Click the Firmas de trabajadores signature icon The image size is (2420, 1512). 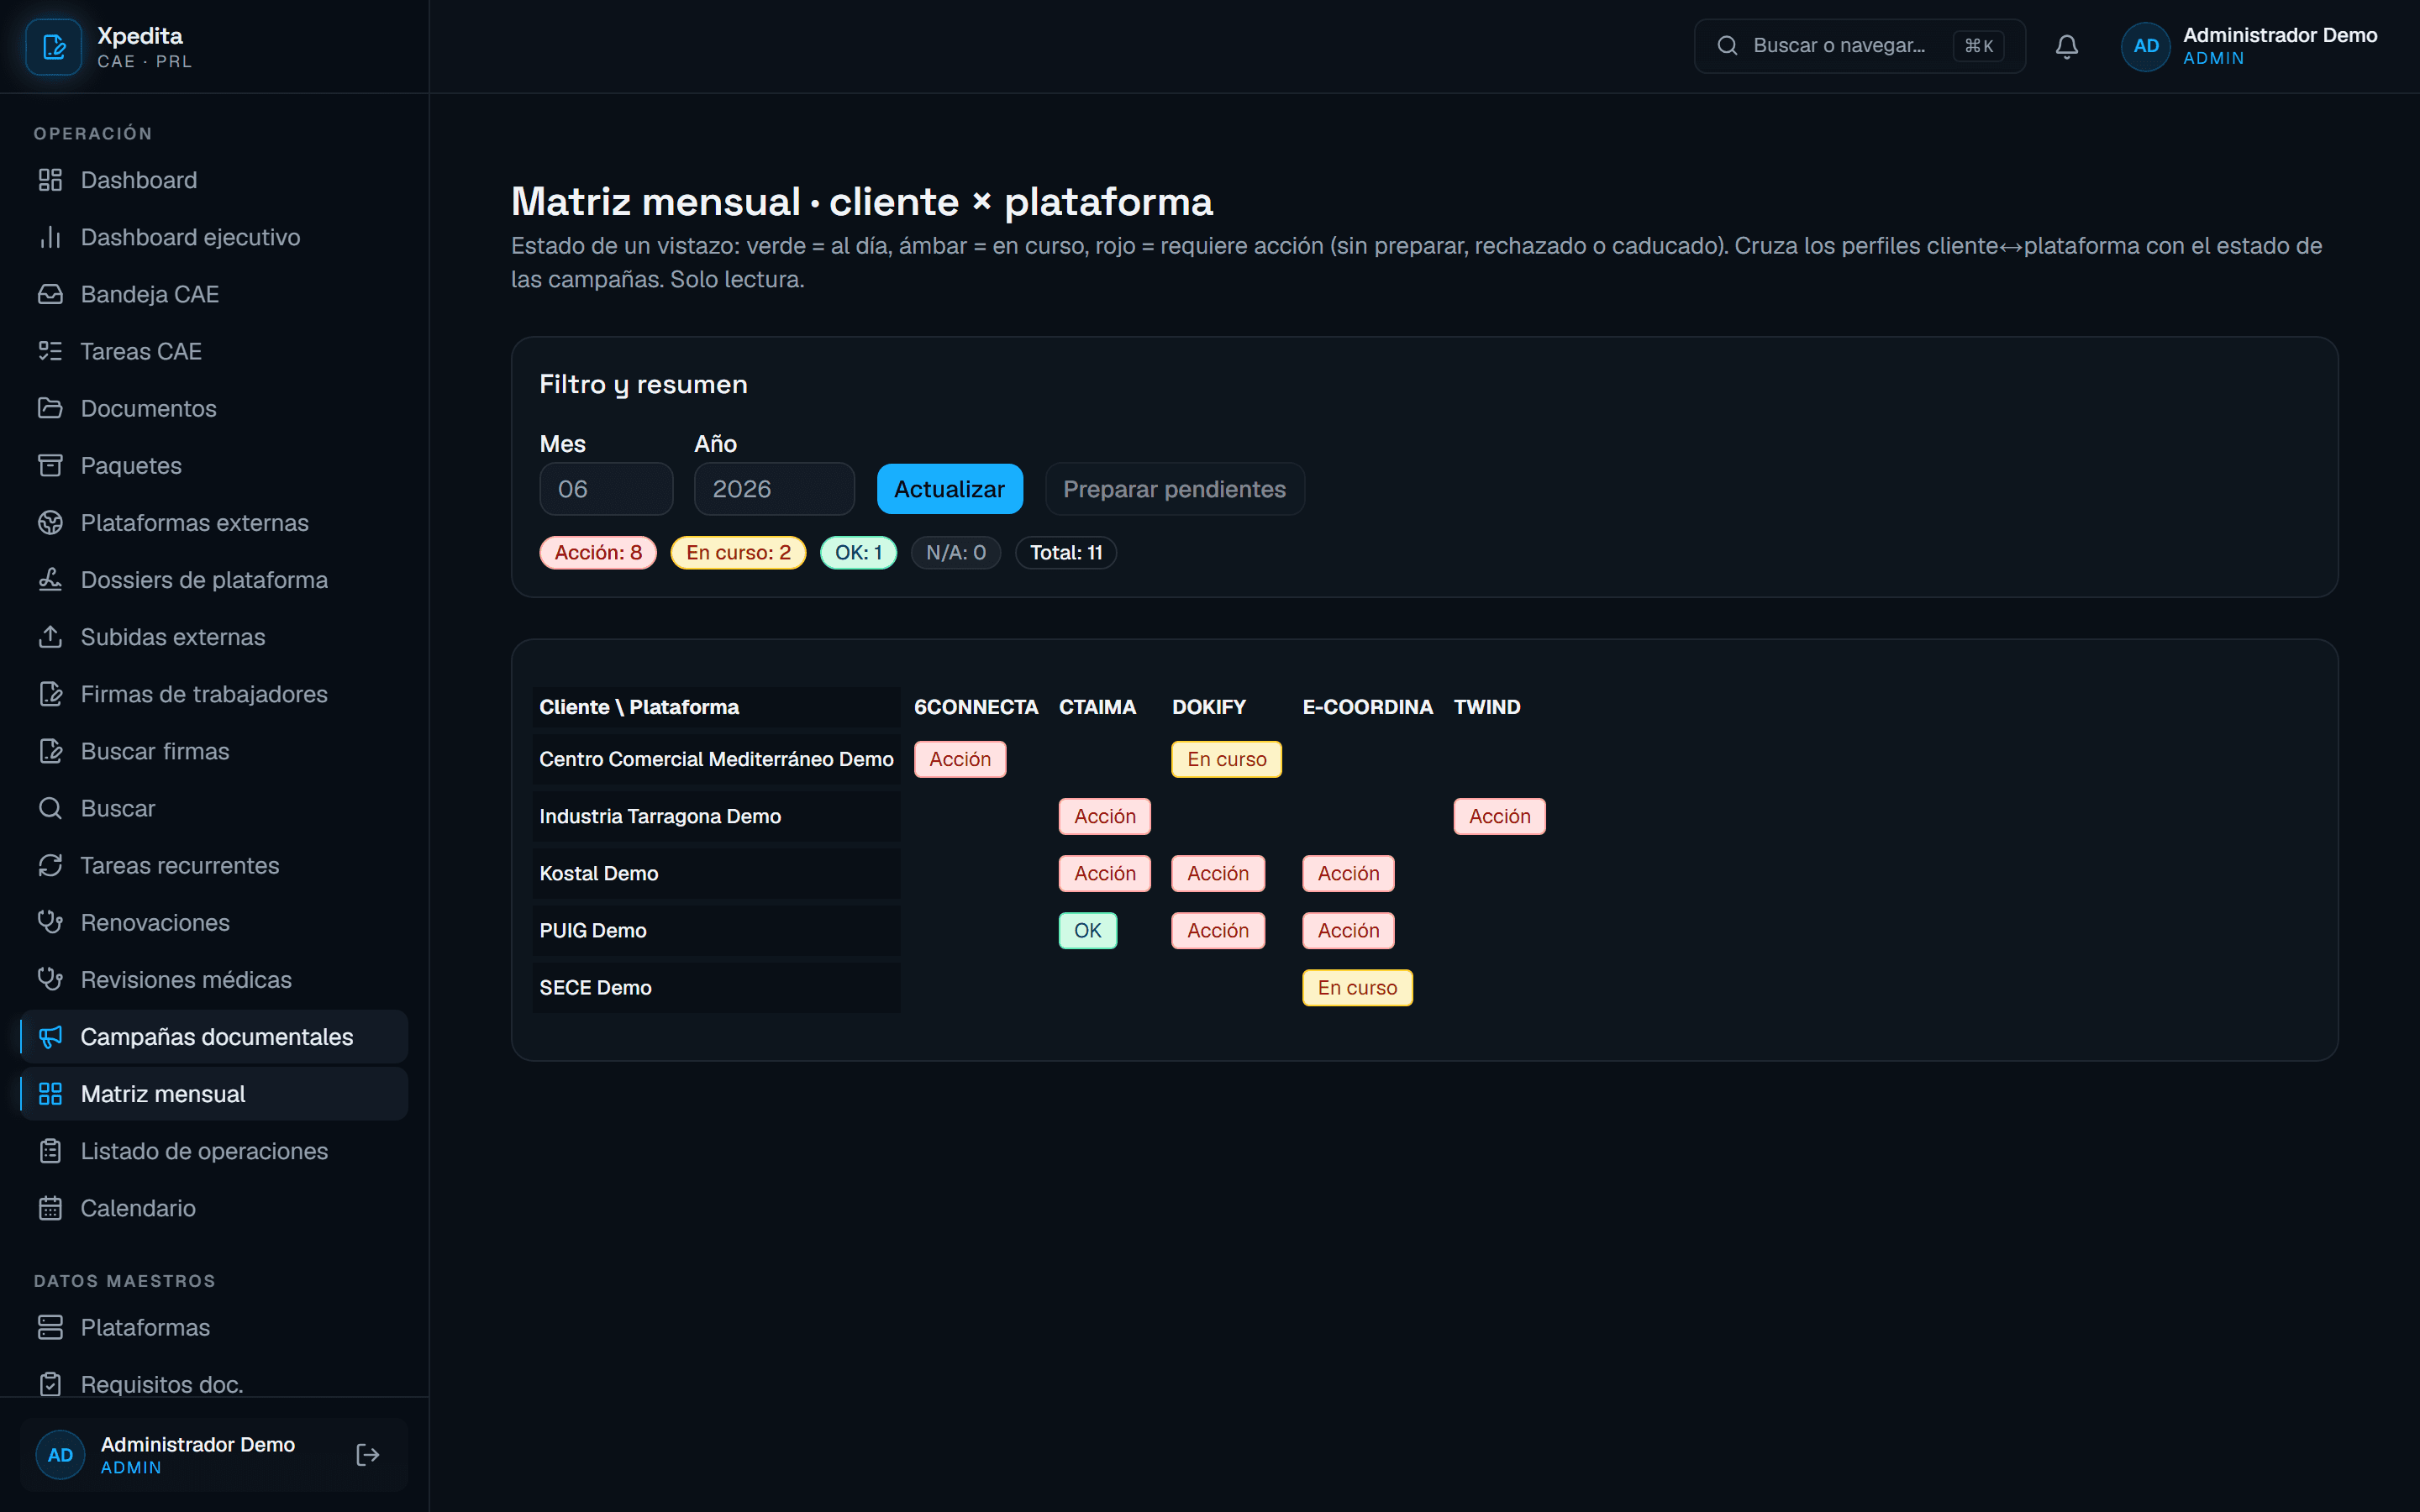(x=50, y=694)
